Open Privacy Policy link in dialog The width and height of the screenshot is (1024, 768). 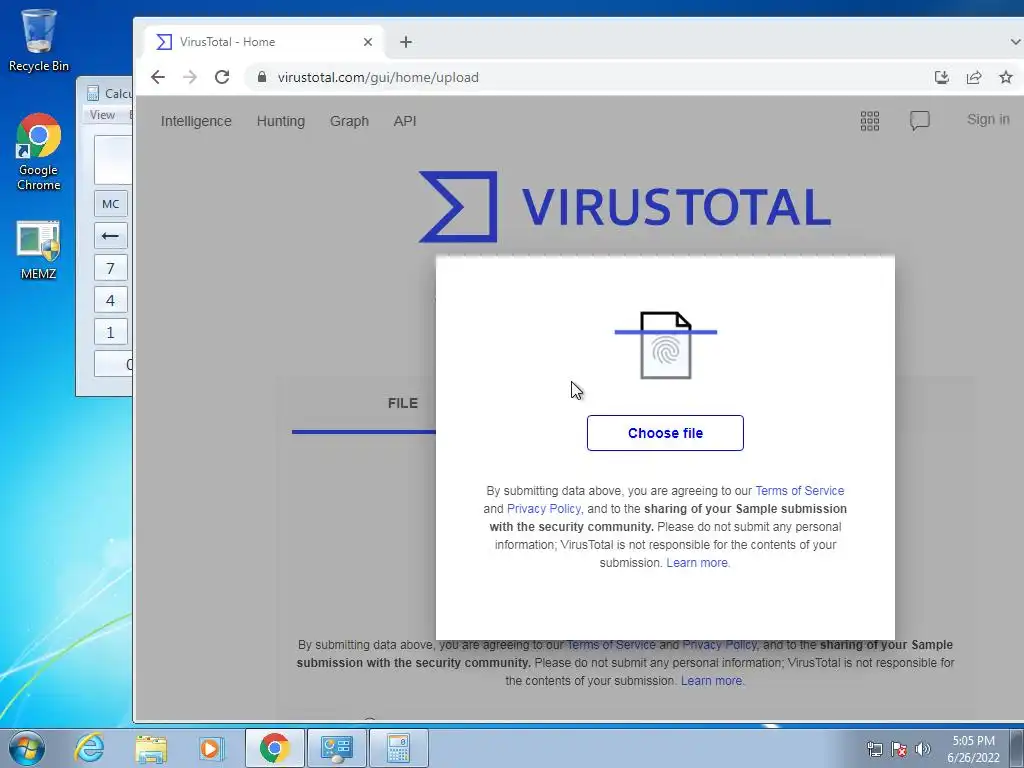click(543, 509)
